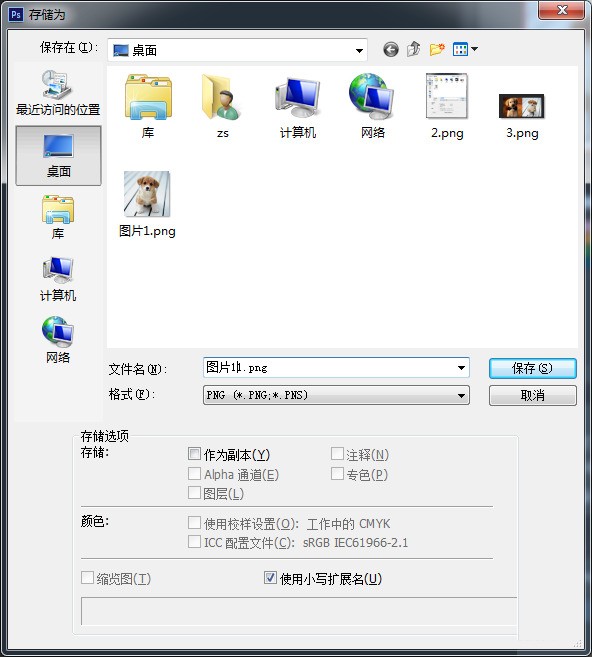Screen dimensions: 592x657
Task: Create a new folder with the toolbar icon
Action: pyautogui.click(x=437, y=49)
